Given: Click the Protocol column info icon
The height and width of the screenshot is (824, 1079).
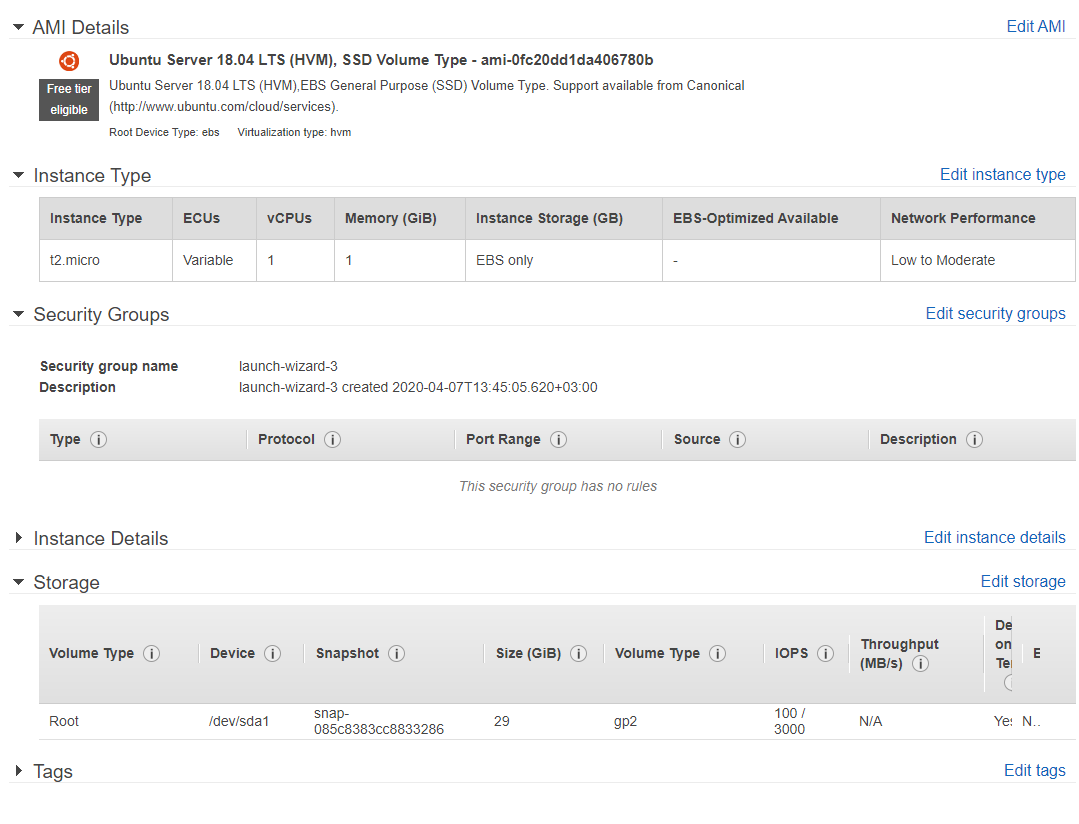Looking at the screenshot, I should [x=332, y=439].
